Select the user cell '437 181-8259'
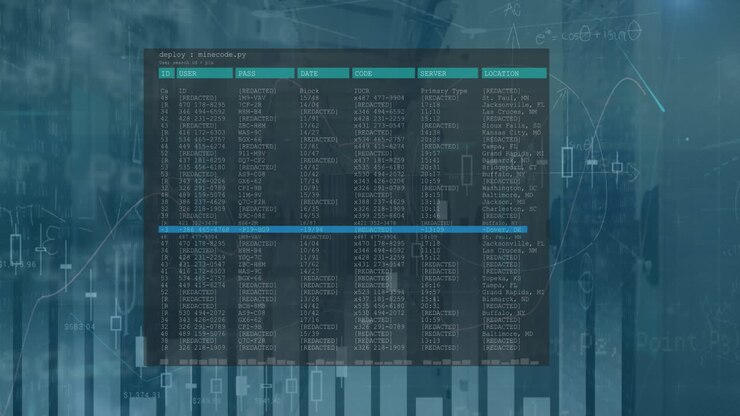The height and width of the screenshot is (416, 740). pyautogui.click(x=202, y=161)
